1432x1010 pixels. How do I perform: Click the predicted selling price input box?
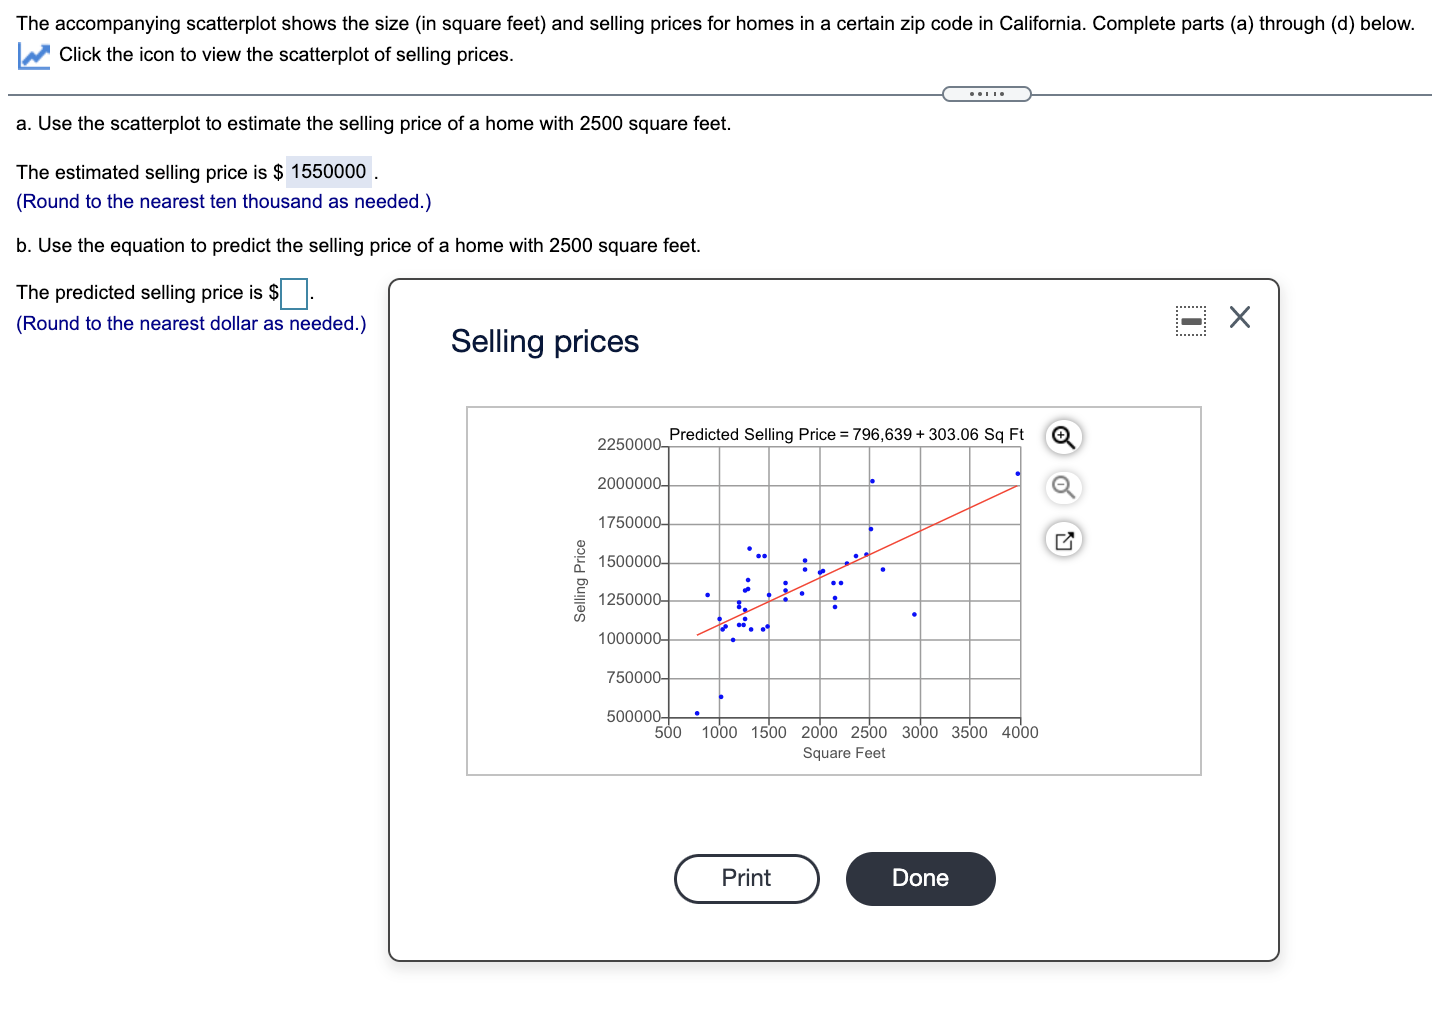tap(293, 294)
